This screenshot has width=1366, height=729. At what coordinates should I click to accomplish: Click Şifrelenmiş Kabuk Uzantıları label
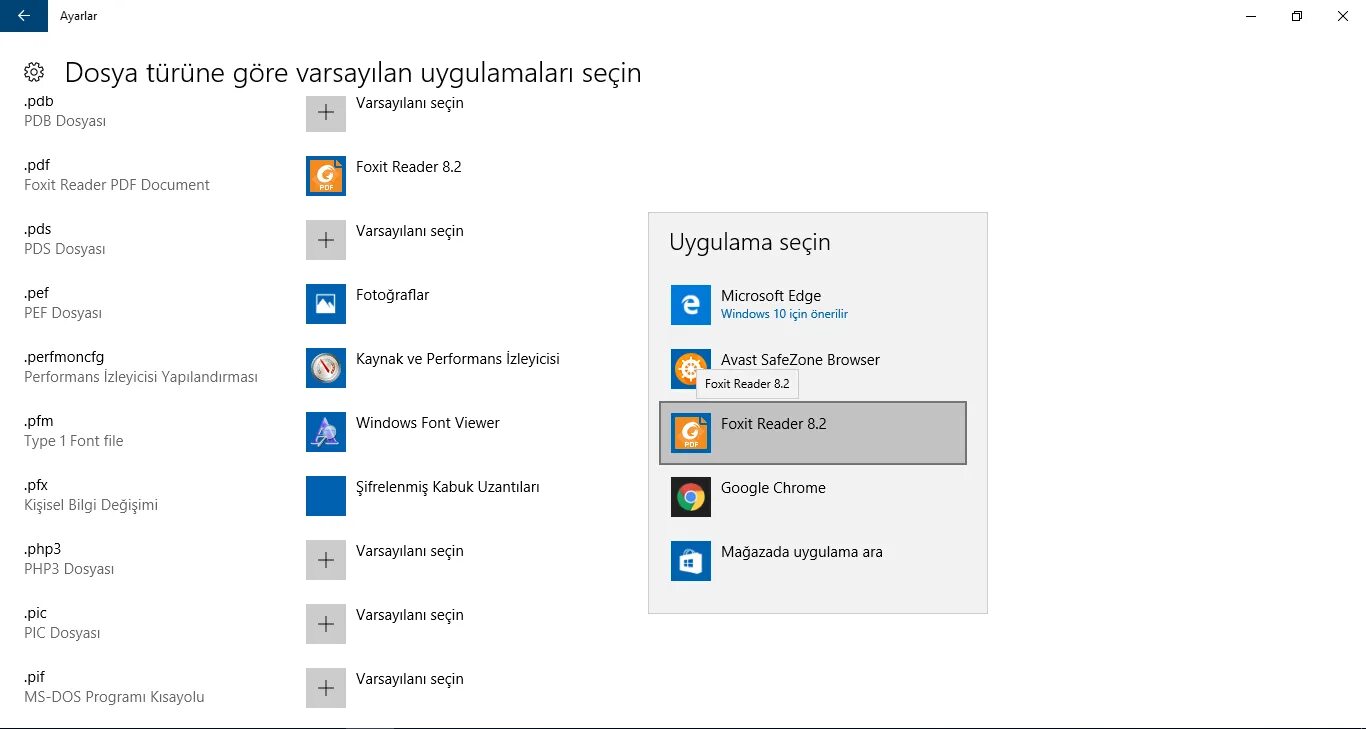448,487
